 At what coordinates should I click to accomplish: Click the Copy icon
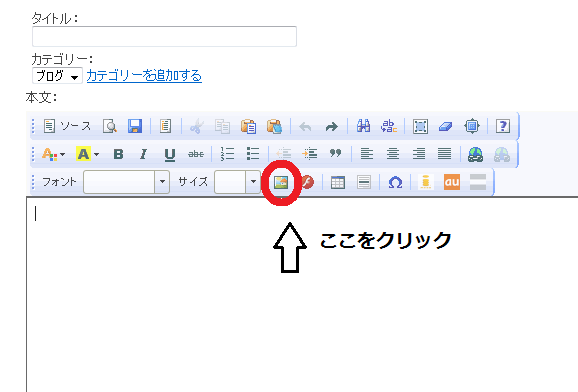tap(222, 126)
